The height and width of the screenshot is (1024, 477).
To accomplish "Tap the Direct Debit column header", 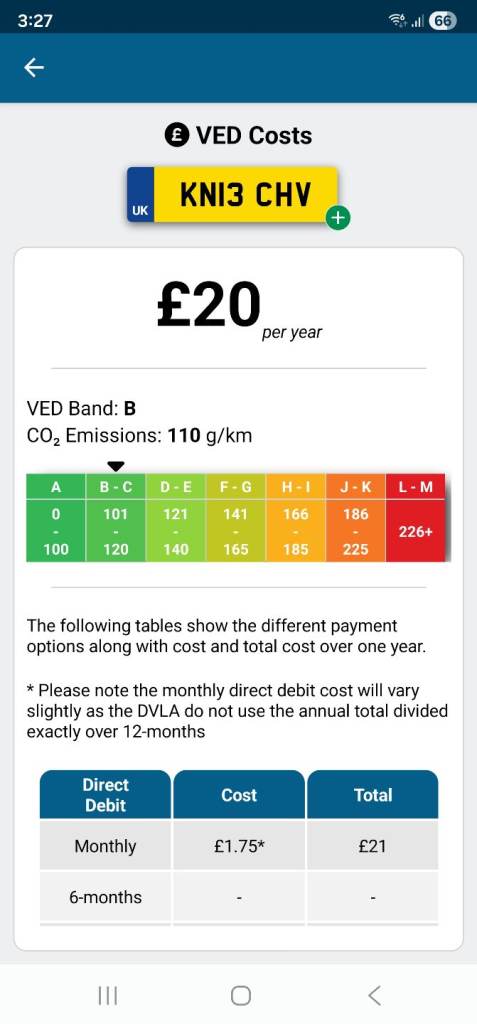I will point(105,795).
